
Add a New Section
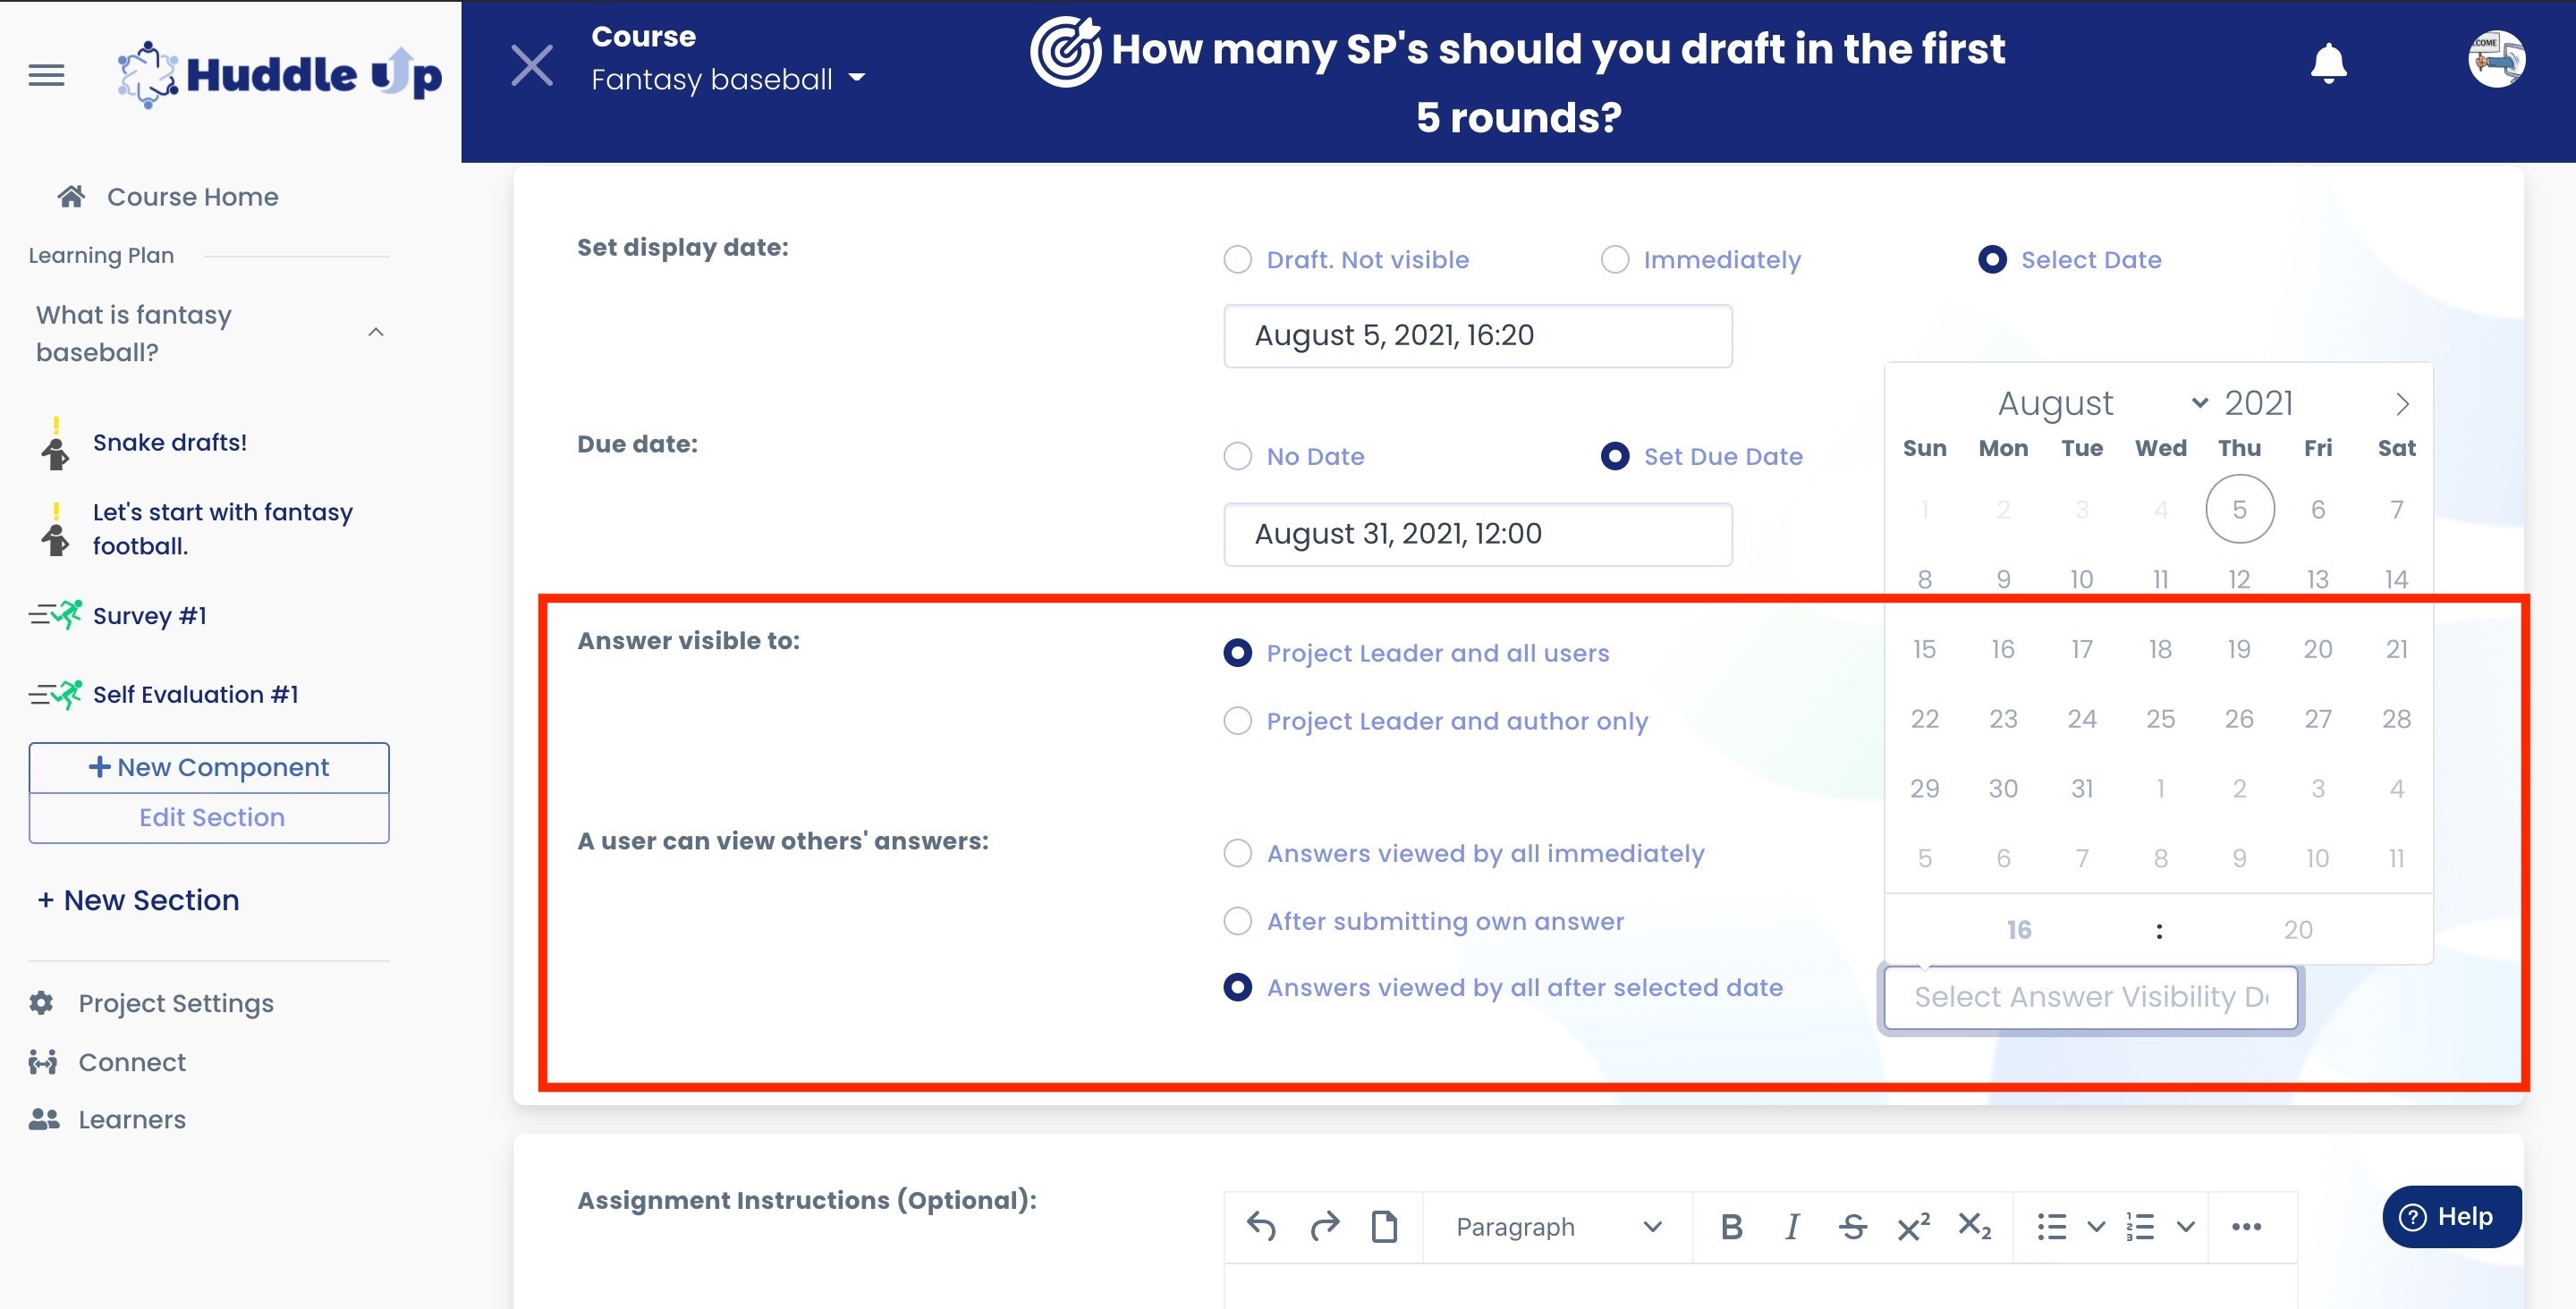click(138, 900)
